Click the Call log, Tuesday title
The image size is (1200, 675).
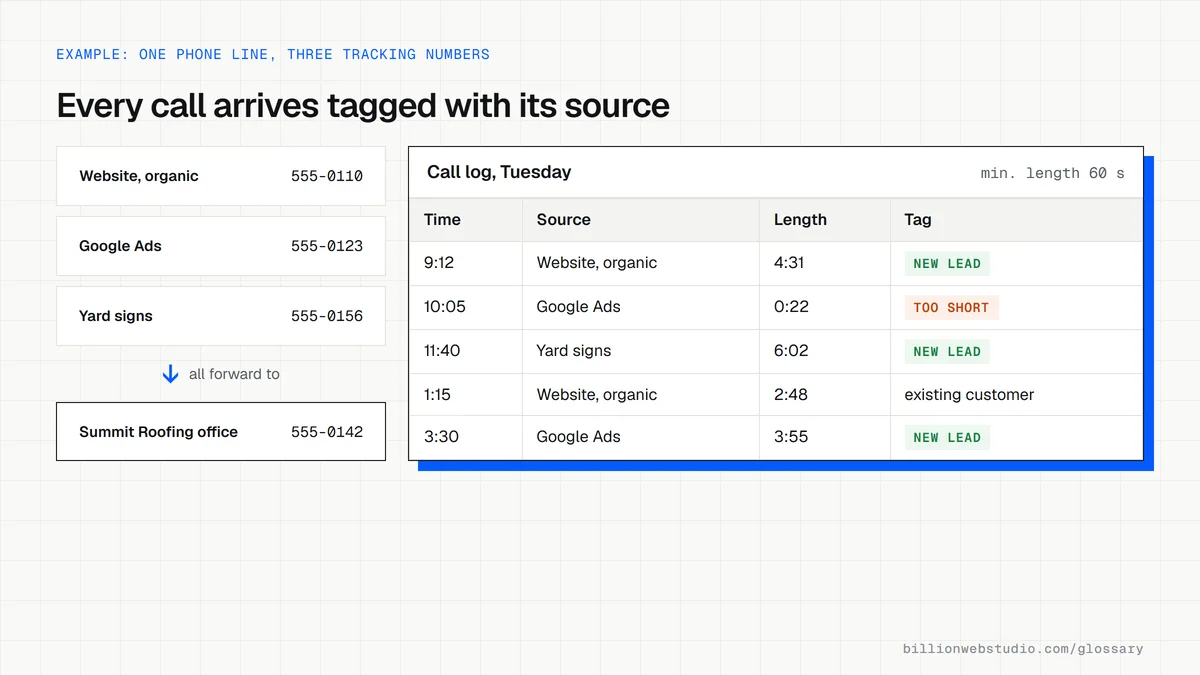pyautogui.click(x=499, y=172)
